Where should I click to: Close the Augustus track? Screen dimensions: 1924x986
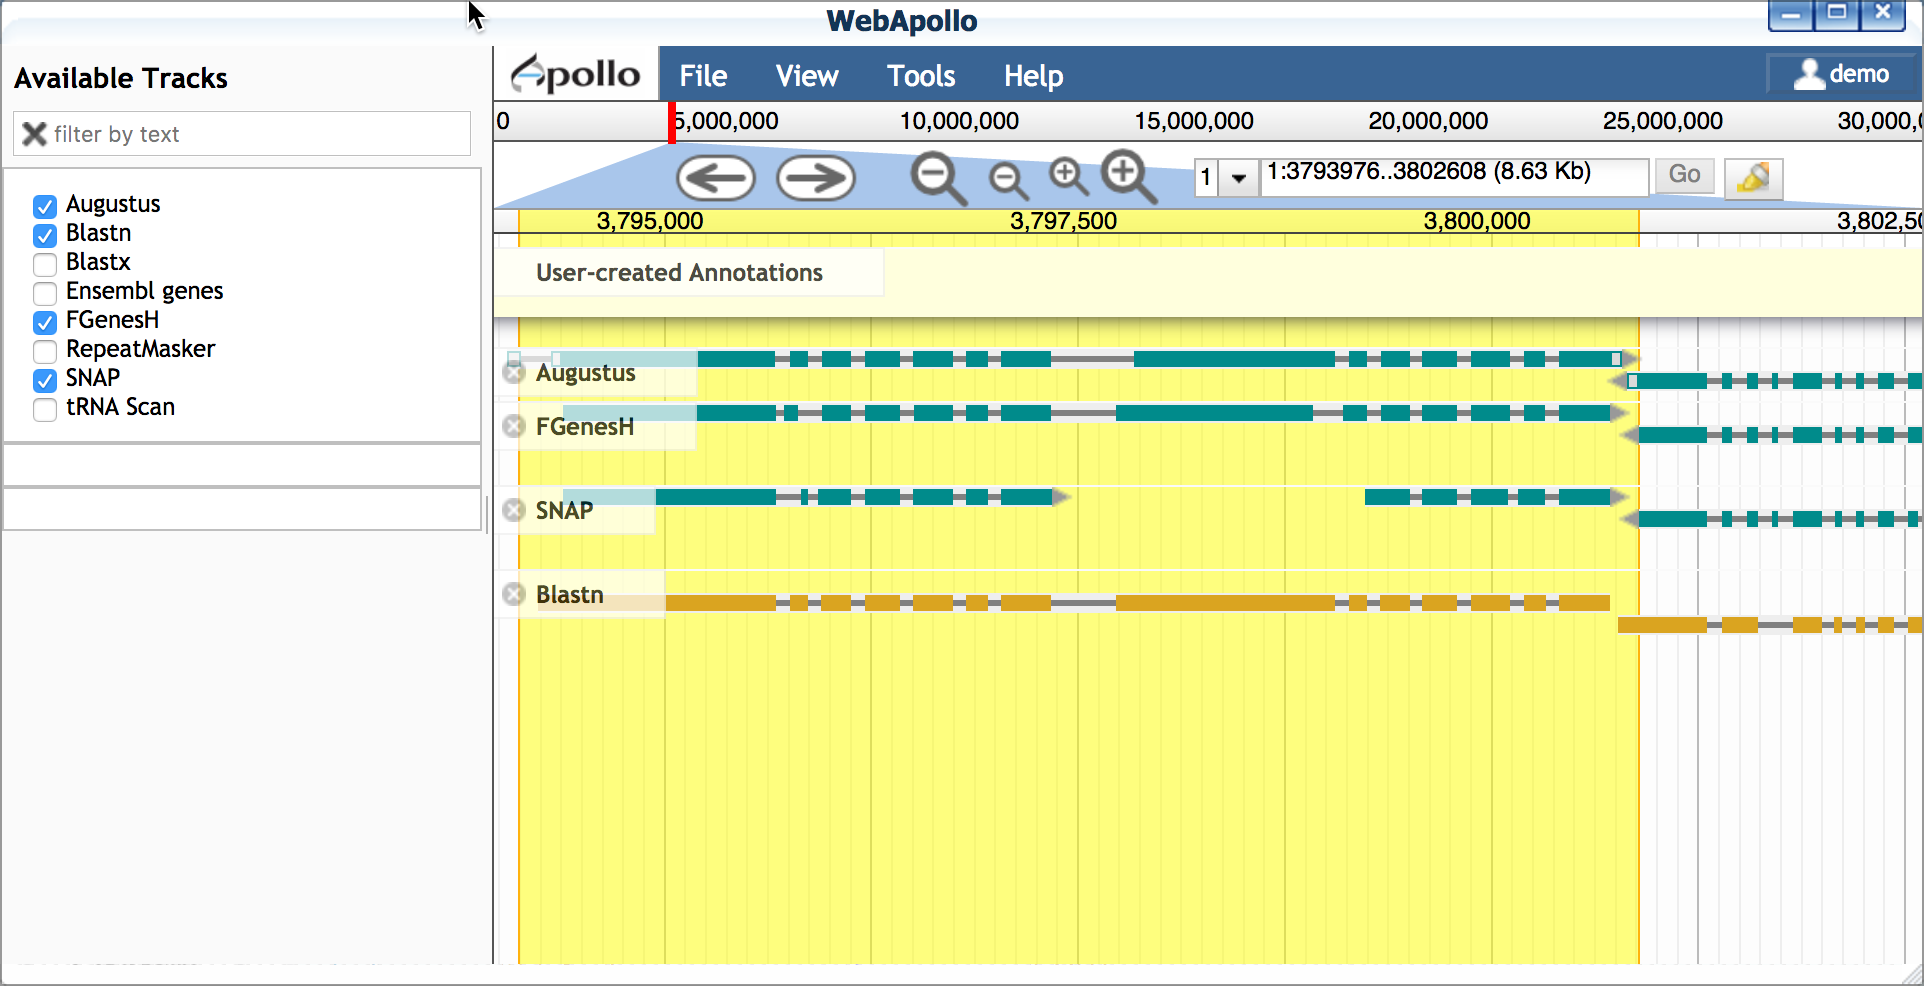[514, 373]
